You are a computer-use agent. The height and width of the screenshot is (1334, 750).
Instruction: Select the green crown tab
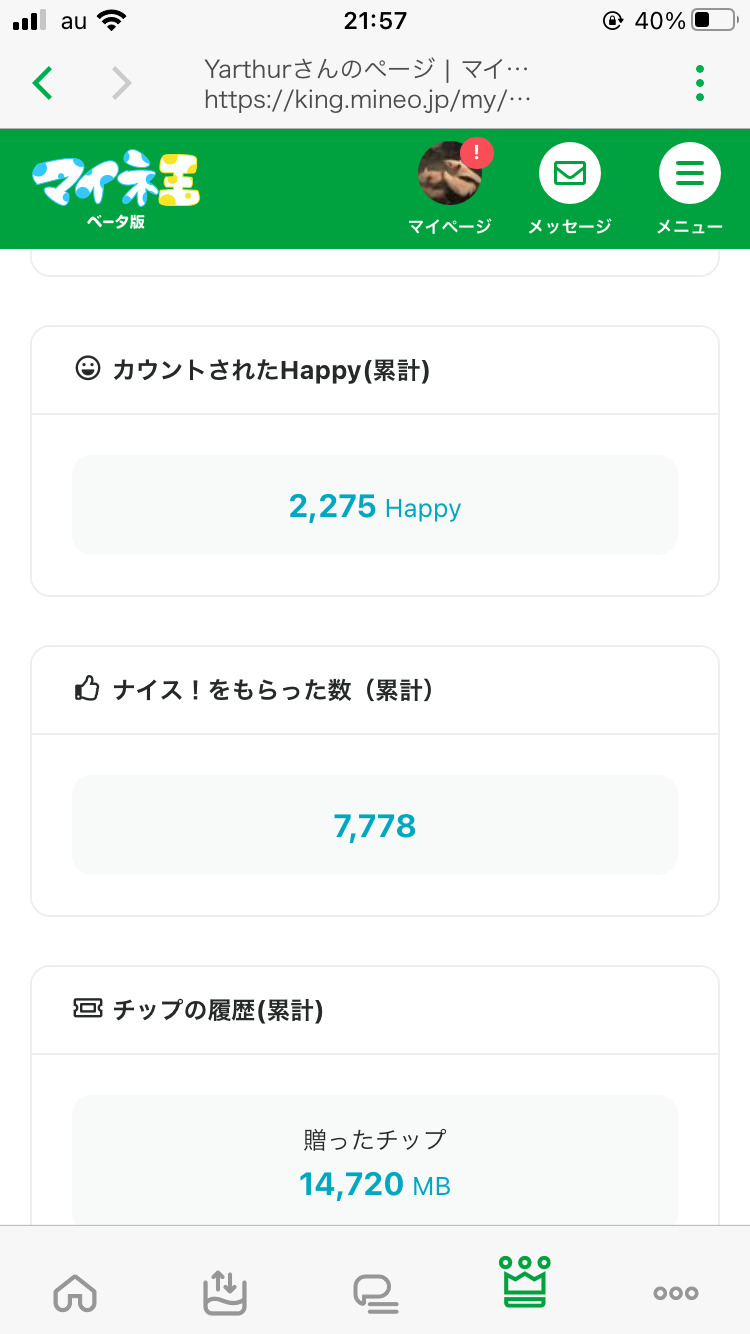point(525,1281)
